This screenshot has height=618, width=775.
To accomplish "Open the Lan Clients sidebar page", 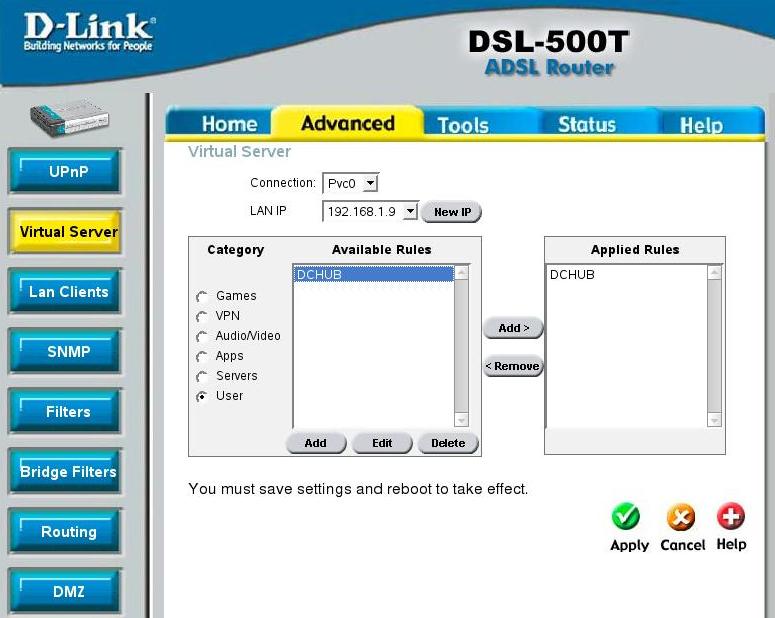I will [65, 292].
